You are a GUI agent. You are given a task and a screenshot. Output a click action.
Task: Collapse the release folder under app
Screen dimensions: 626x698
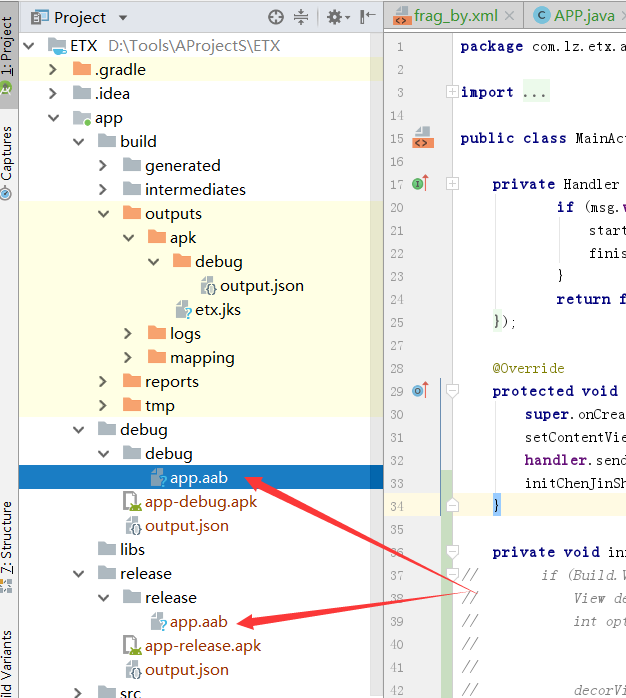[79, 574]
